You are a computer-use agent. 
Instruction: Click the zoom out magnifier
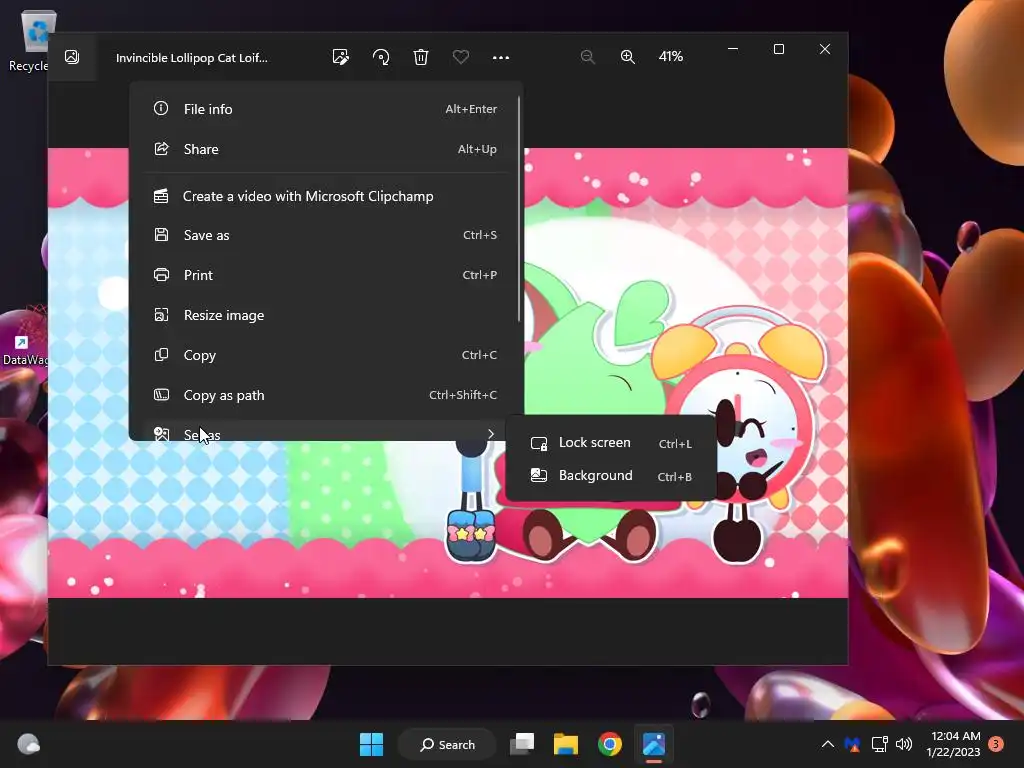pos(587,57)
